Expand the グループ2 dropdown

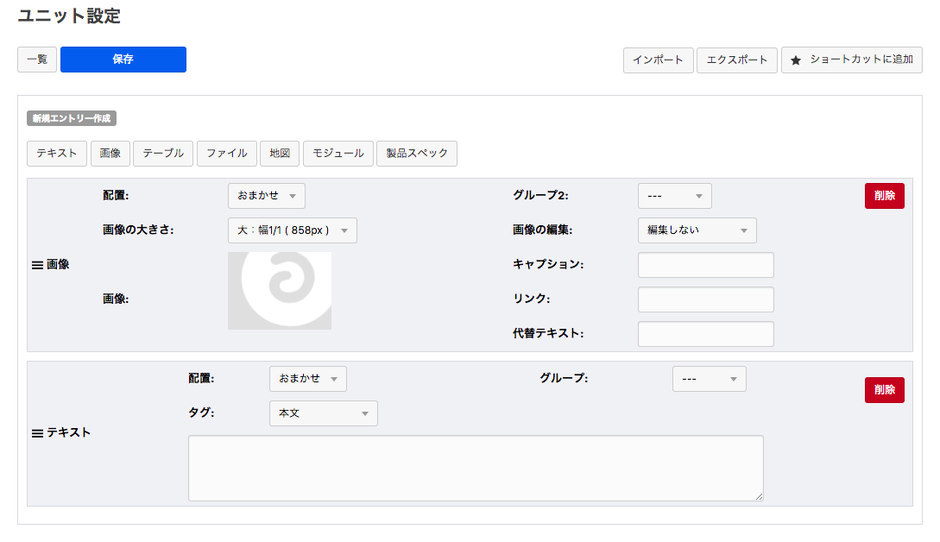point(675,196)
